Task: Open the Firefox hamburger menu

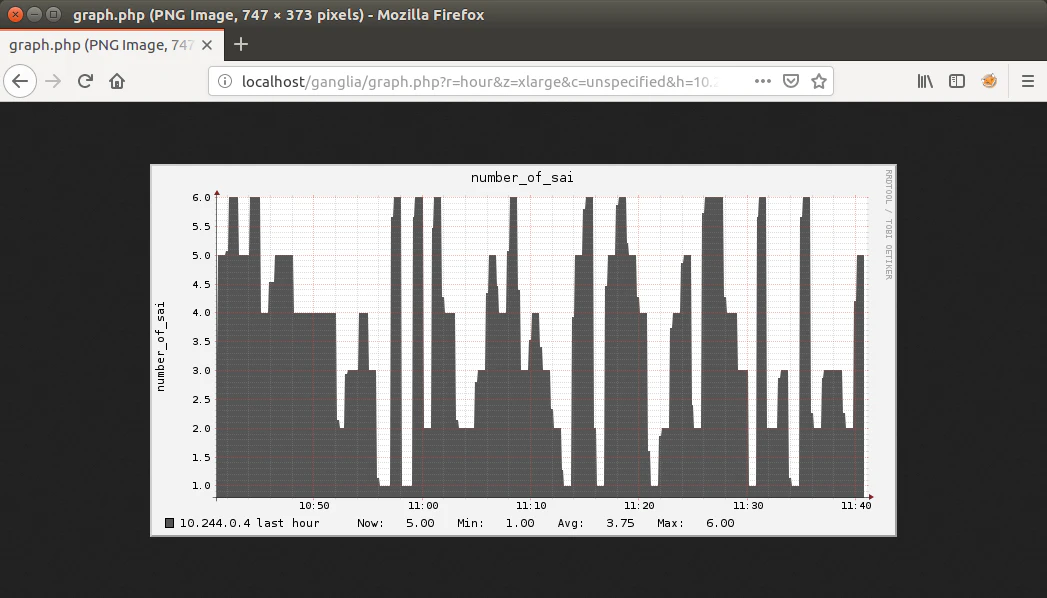Action: (x=1028, y=81)
